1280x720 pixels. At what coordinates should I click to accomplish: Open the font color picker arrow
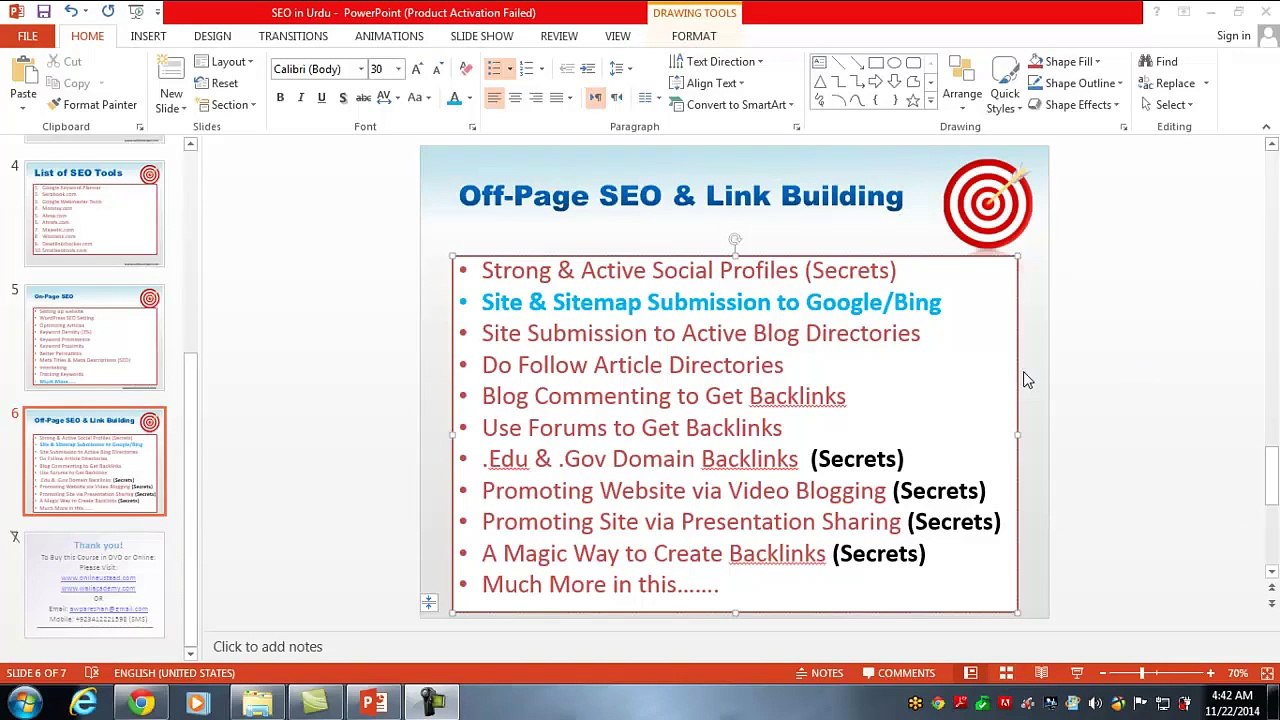(470, 97)
